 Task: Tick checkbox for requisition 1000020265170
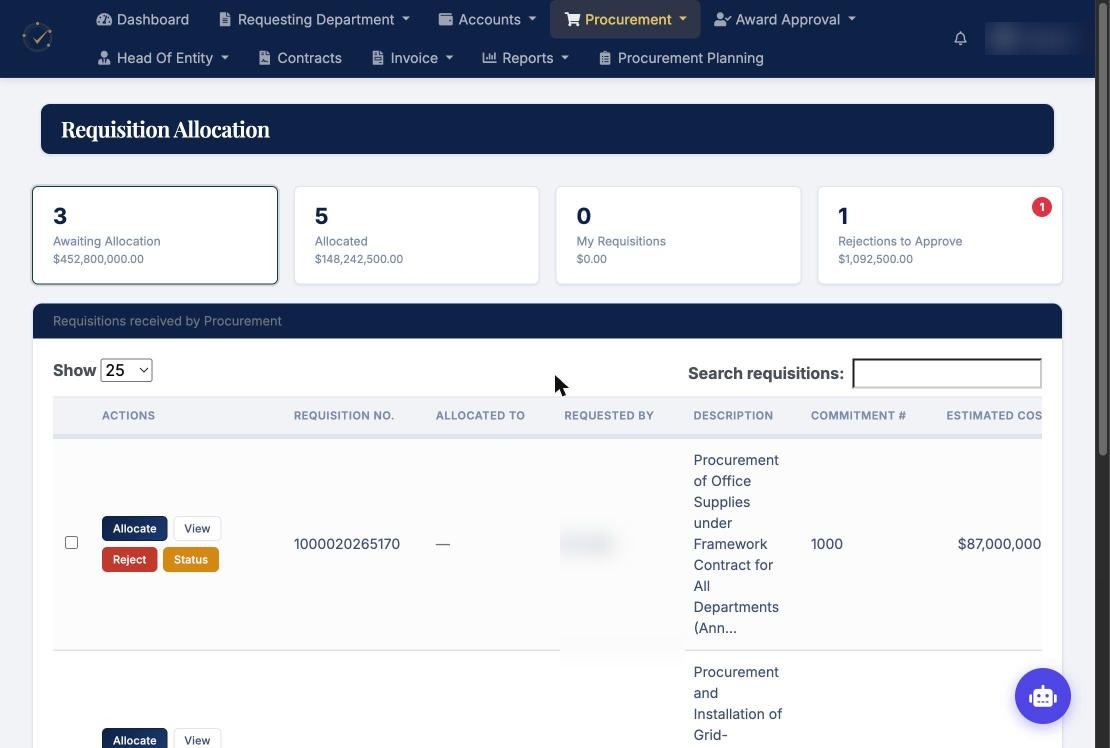(x=71, y=543)
